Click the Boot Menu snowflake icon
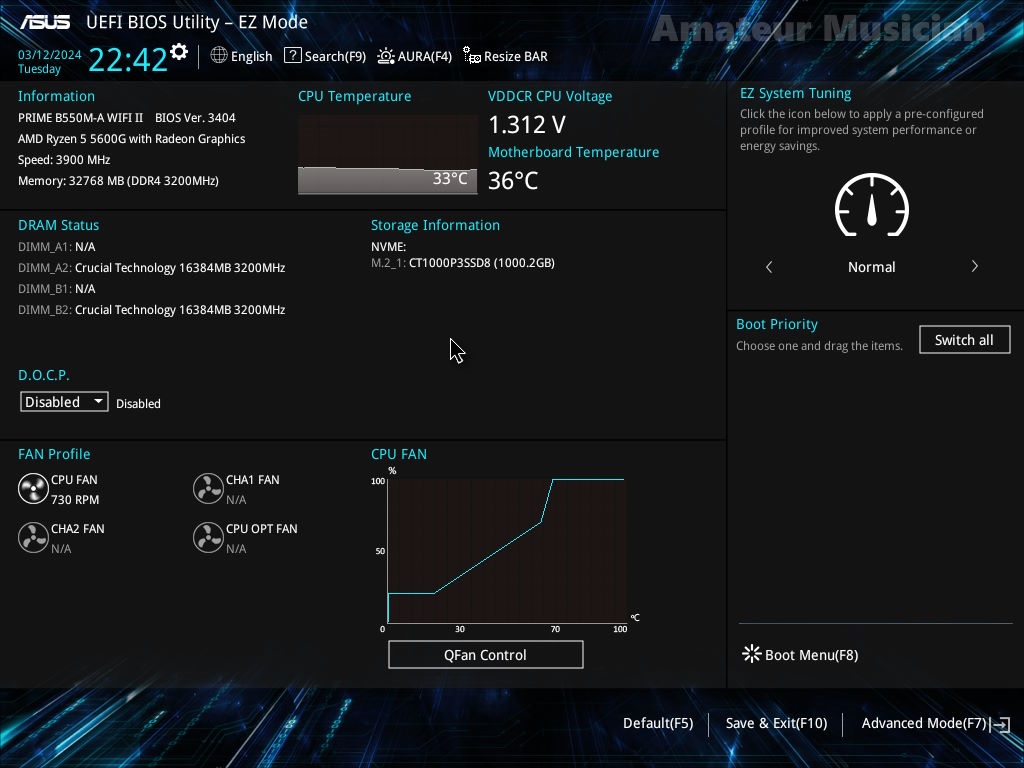Screen dimensions: 1024x768 [752, 654]
